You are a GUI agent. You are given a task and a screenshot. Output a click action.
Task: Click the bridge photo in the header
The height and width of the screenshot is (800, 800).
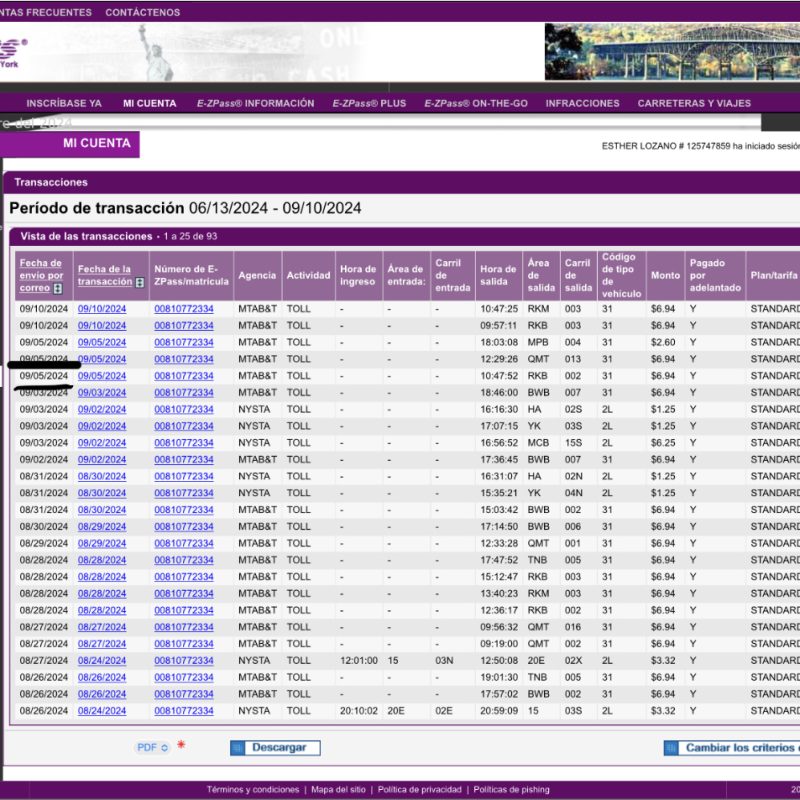pyautogui.click(x=672, y=52)
